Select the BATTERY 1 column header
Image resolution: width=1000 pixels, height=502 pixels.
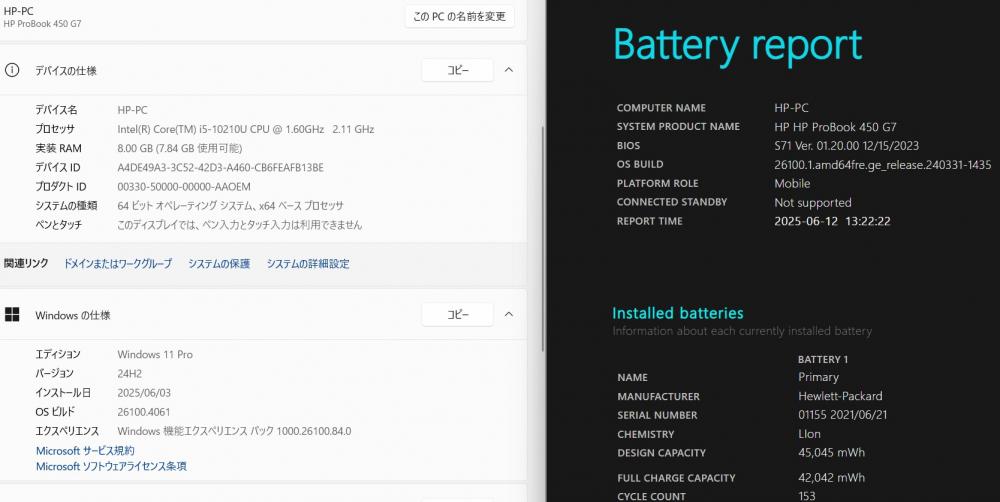point(823,359)
